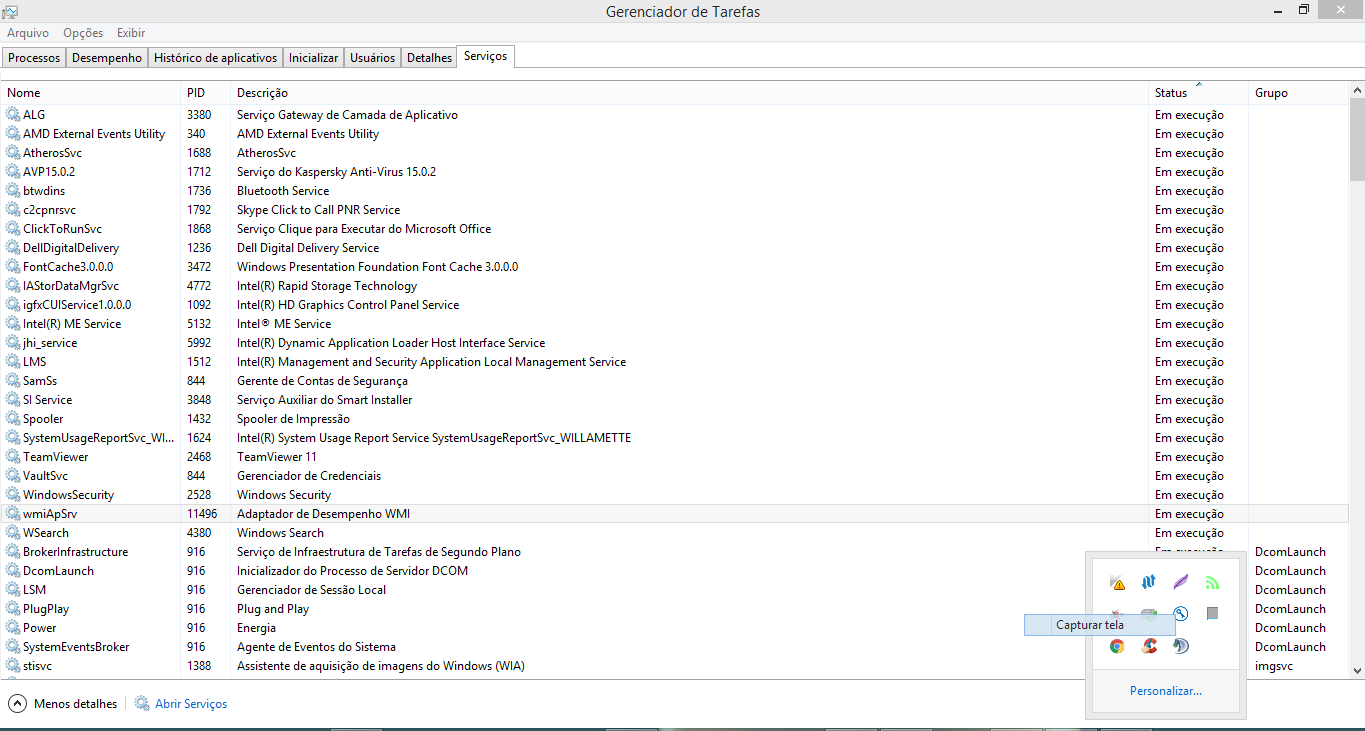1365x731 pixels.
Task: Click the services gear icon beside Abrir Serviços
Action: tap(142, 704)
